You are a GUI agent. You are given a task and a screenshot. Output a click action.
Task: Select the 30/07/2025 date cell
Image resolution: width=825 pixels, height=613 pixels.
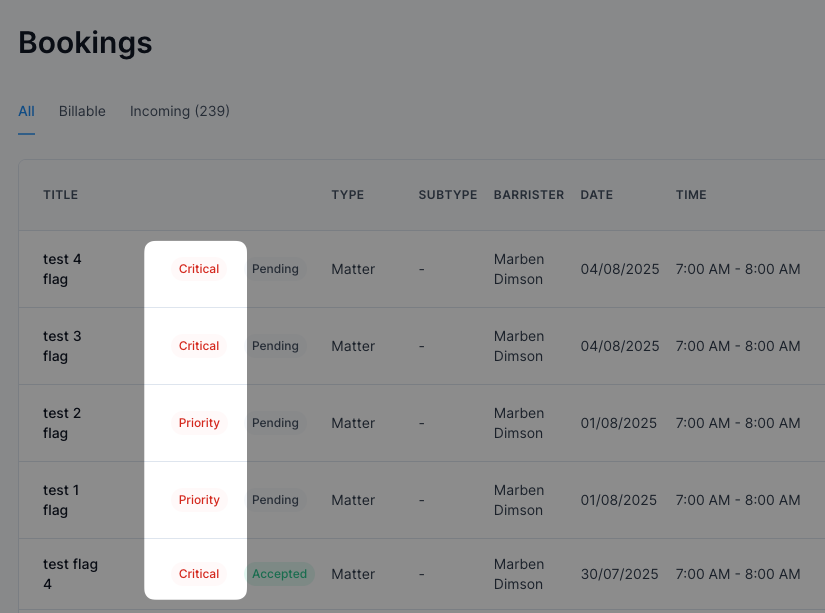619,574
